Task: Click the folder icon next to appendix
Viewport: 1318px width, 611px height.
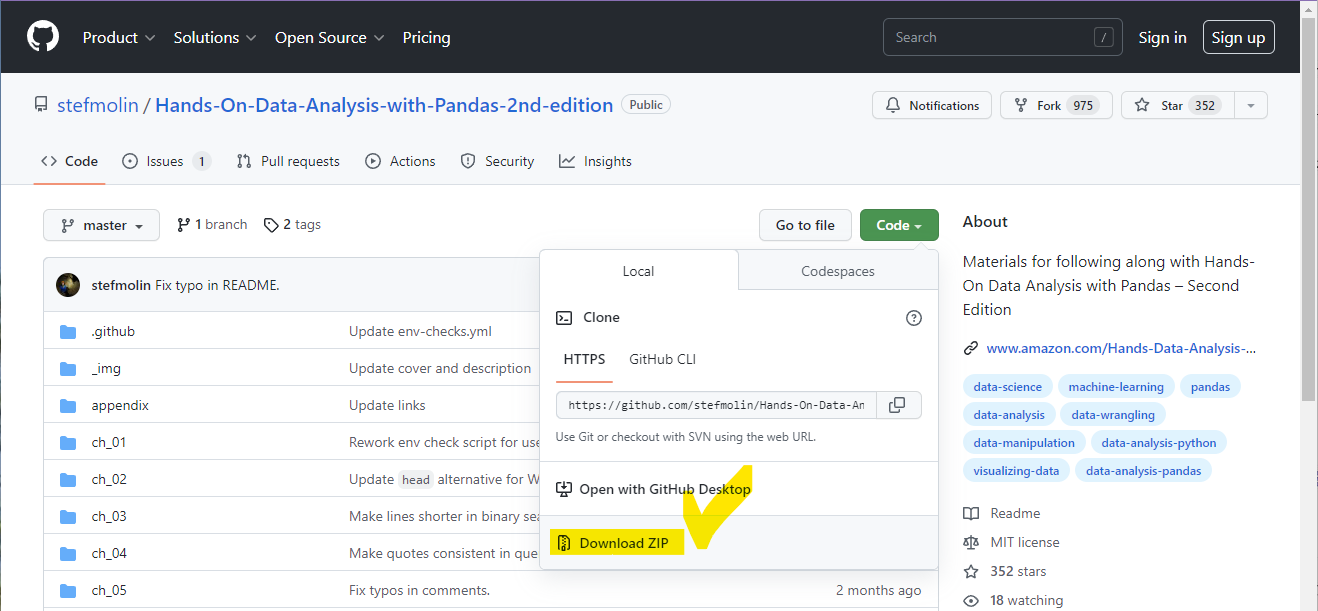Action: coord(68,405)
